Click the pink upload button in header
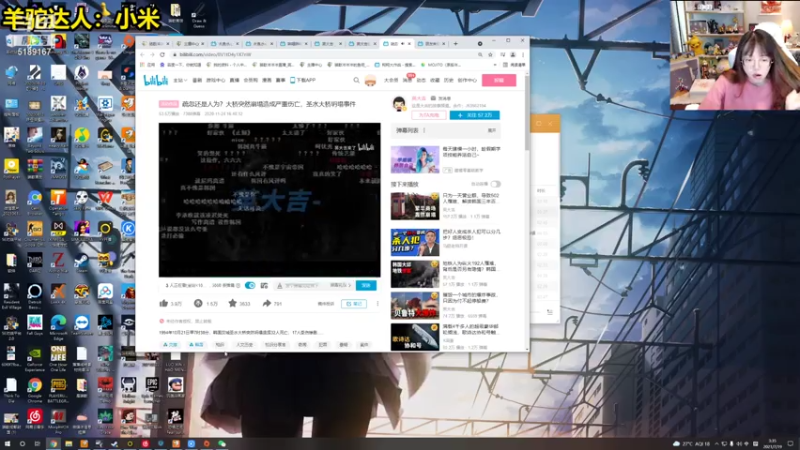800x450 pixels. pyautogui.click(x=498, y=80)
